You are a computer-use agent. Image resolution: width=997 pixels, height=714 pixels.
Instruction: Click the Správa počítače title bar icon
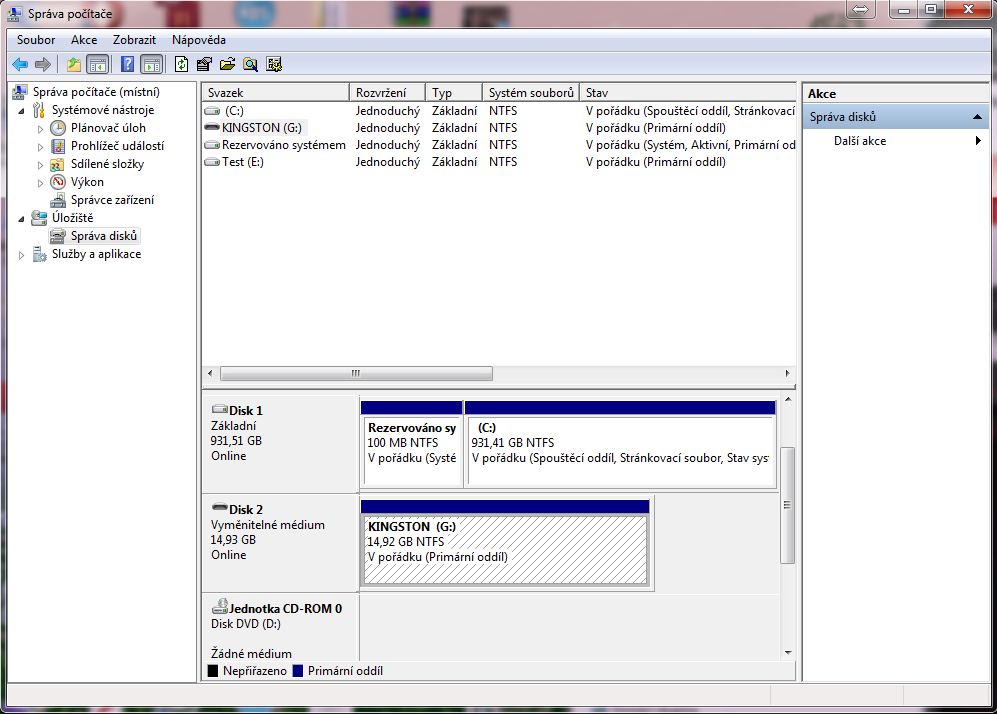pyautogui.click(x=15, y=13)
